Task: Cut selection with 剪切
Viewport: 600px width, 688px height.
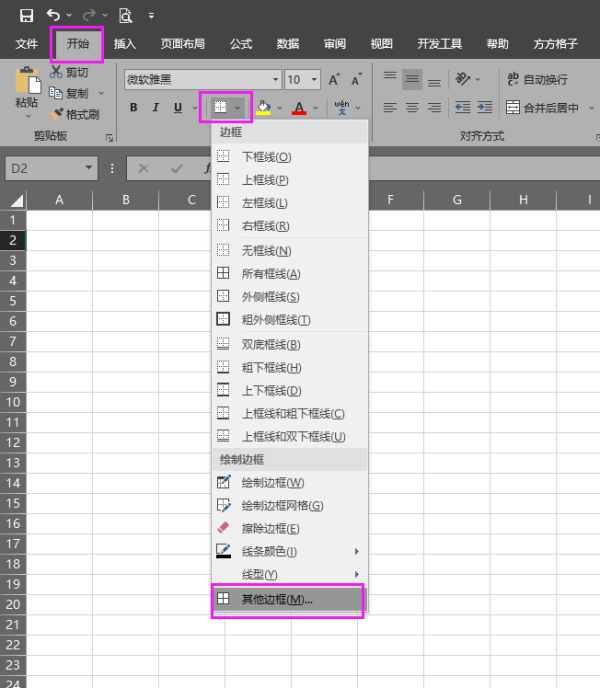Action: (69, 72)
